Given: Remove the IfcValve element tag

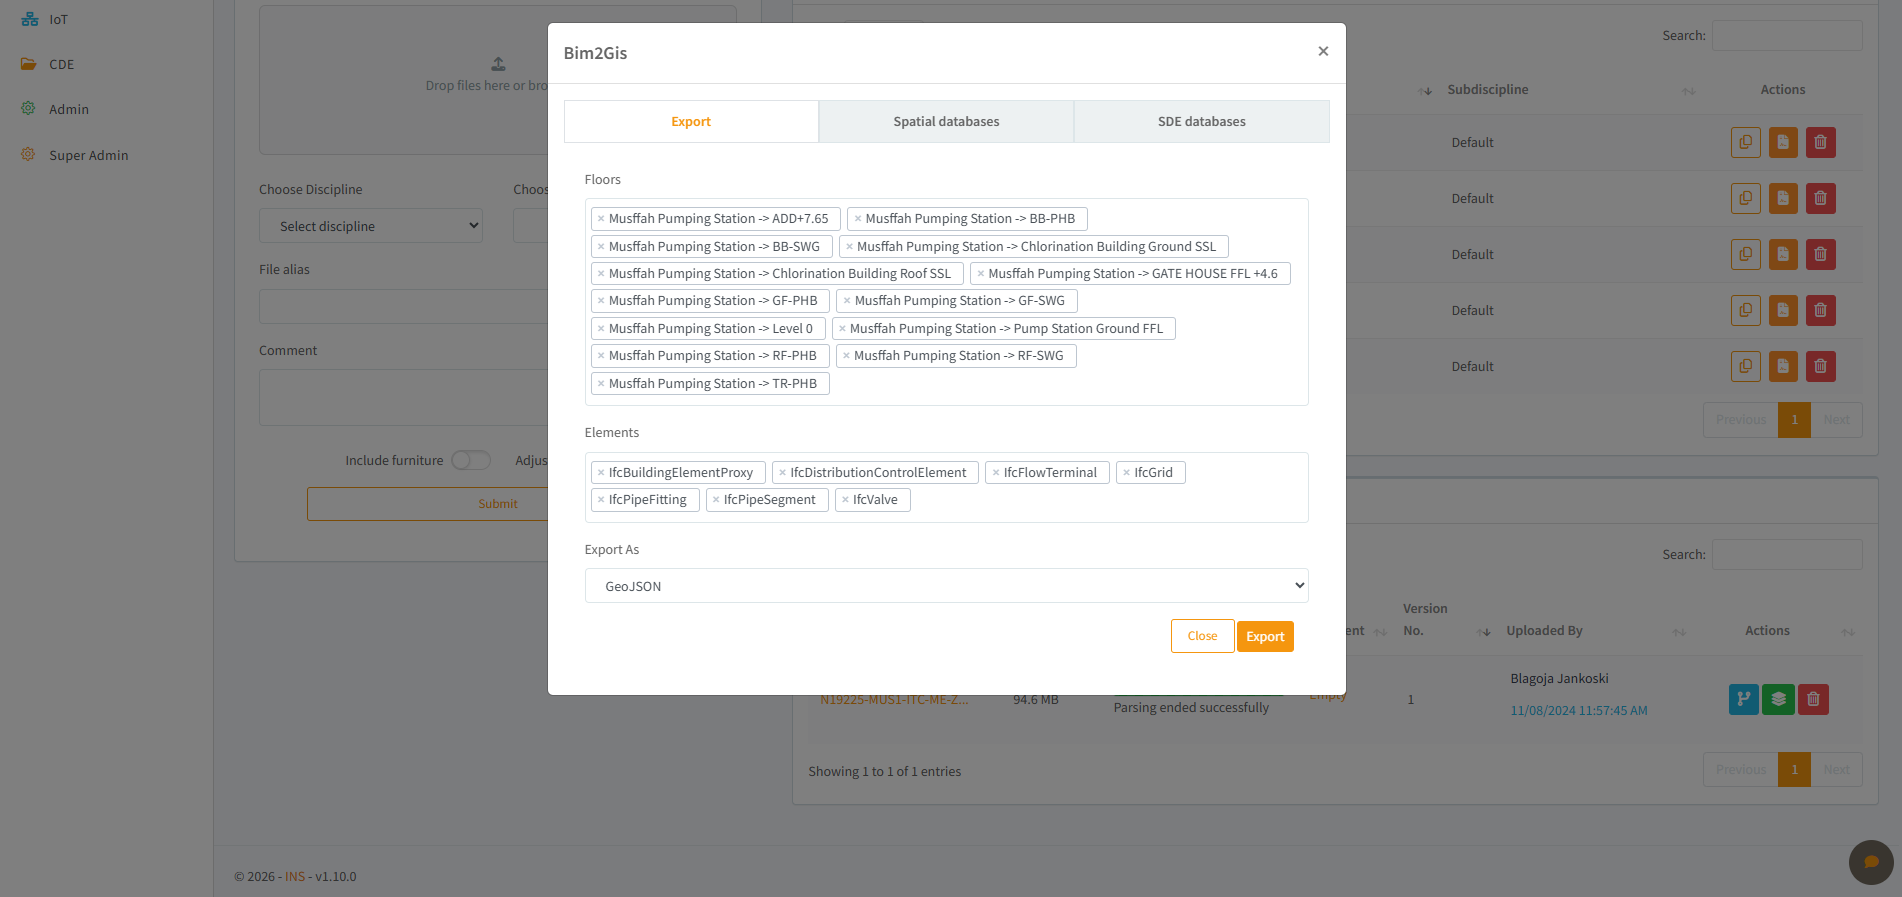Looking at the screenshot, I should point(845,500).
